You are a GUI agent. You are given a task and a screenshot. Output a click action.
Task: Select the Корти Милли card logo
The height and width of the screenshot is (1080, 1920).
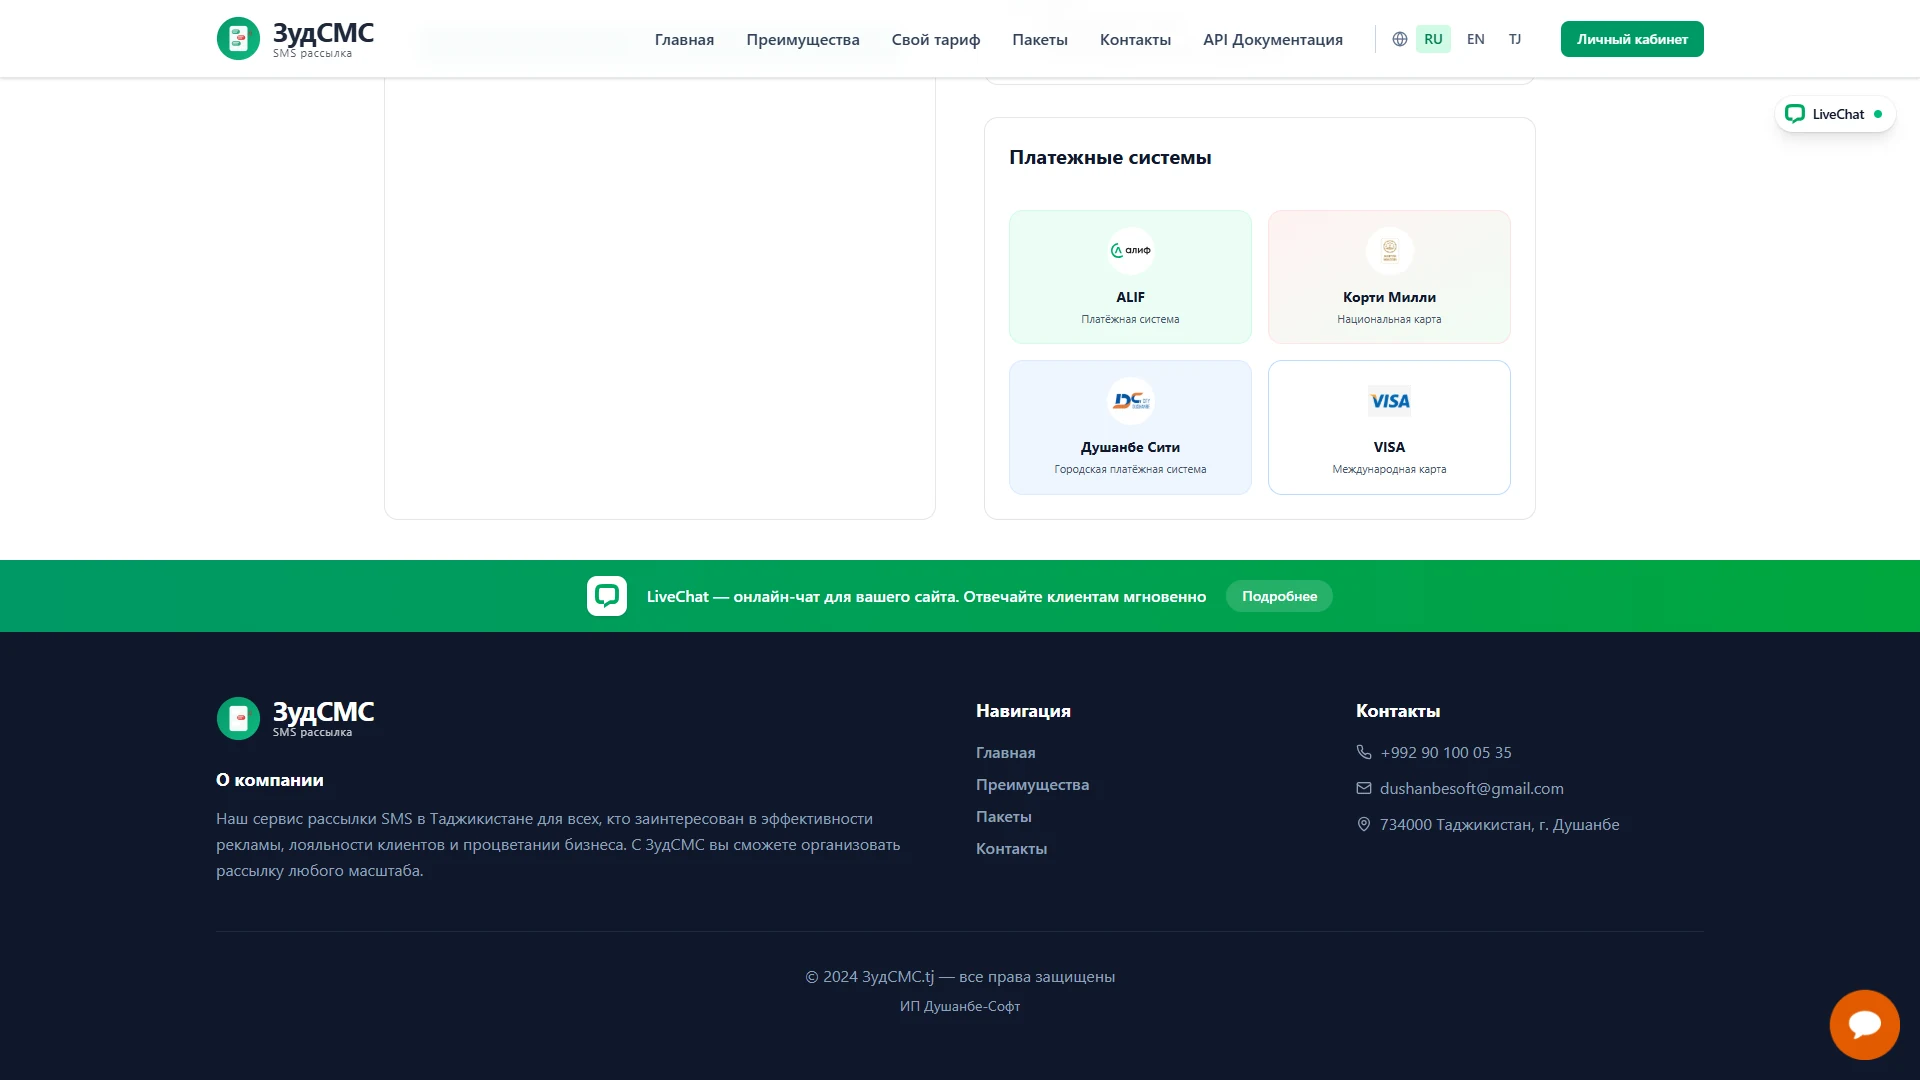(x=1389, y=251)
